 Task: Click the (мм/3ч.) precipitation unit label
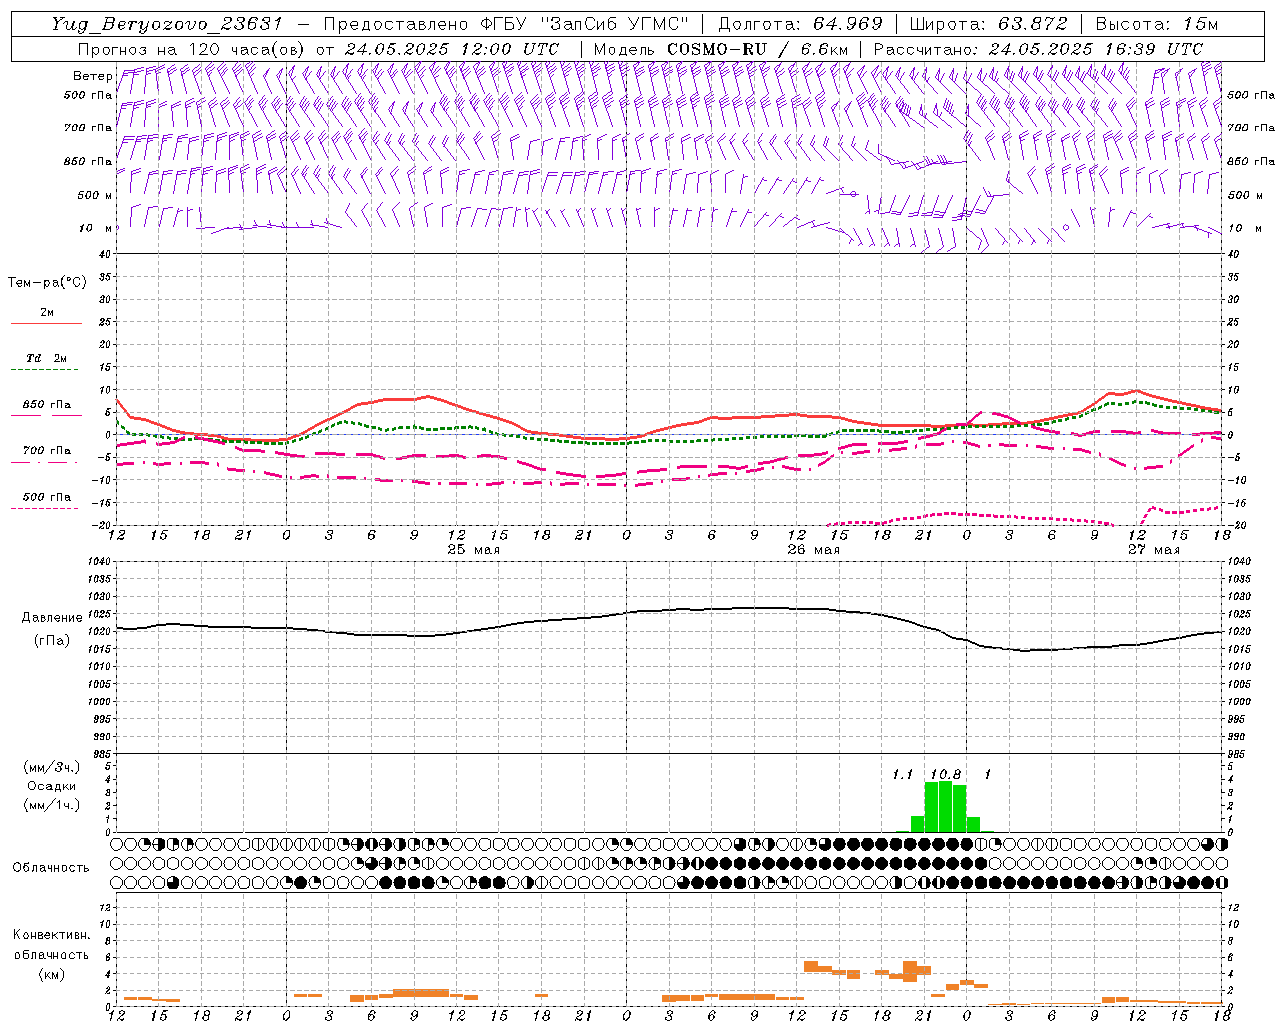(x=52, y=767)
